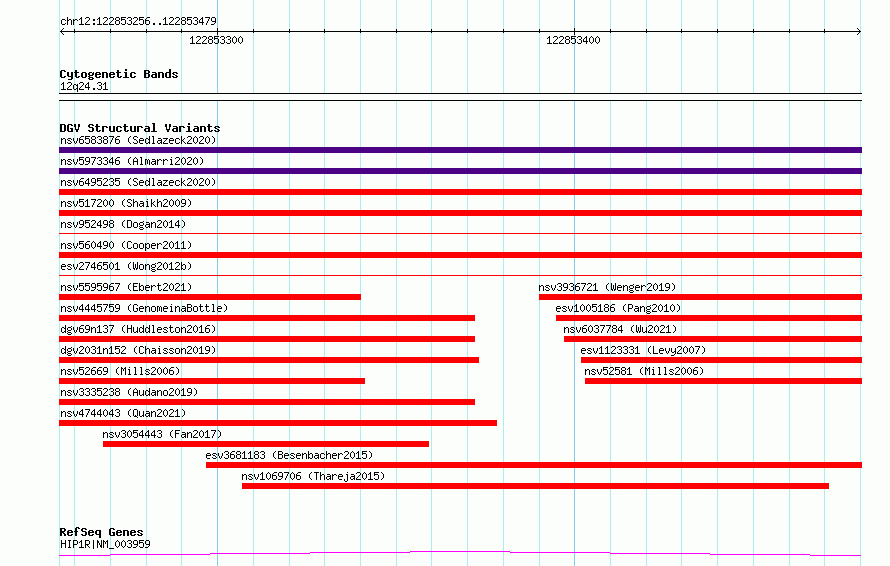
Task: Click the 122853400 ruler position marker
Action: pos(573,40)
